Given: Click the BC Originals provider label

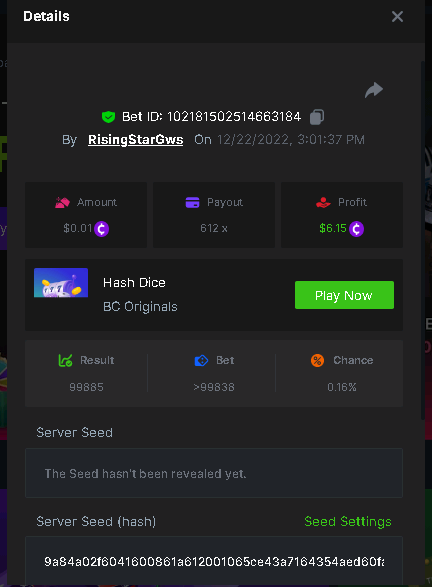Looking at the screenshot, I should click(x=140, y=307).
